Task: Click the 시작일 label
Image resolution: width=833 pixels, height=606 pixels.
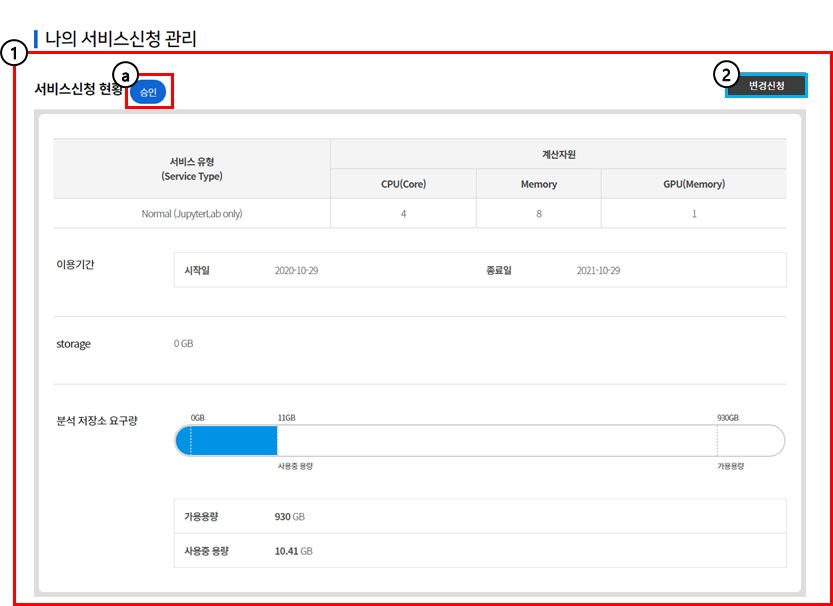Action: 197,270
